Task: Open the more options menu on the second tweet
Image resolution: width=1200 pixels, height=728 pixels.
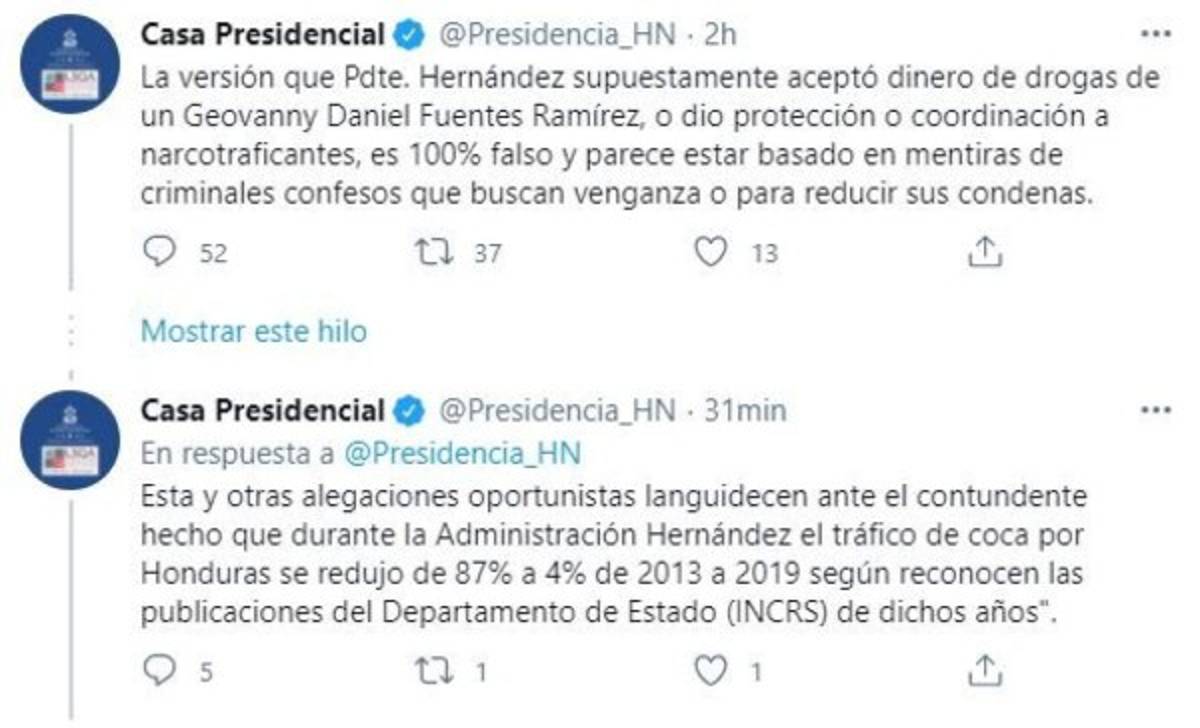Action: (1155, 411)
